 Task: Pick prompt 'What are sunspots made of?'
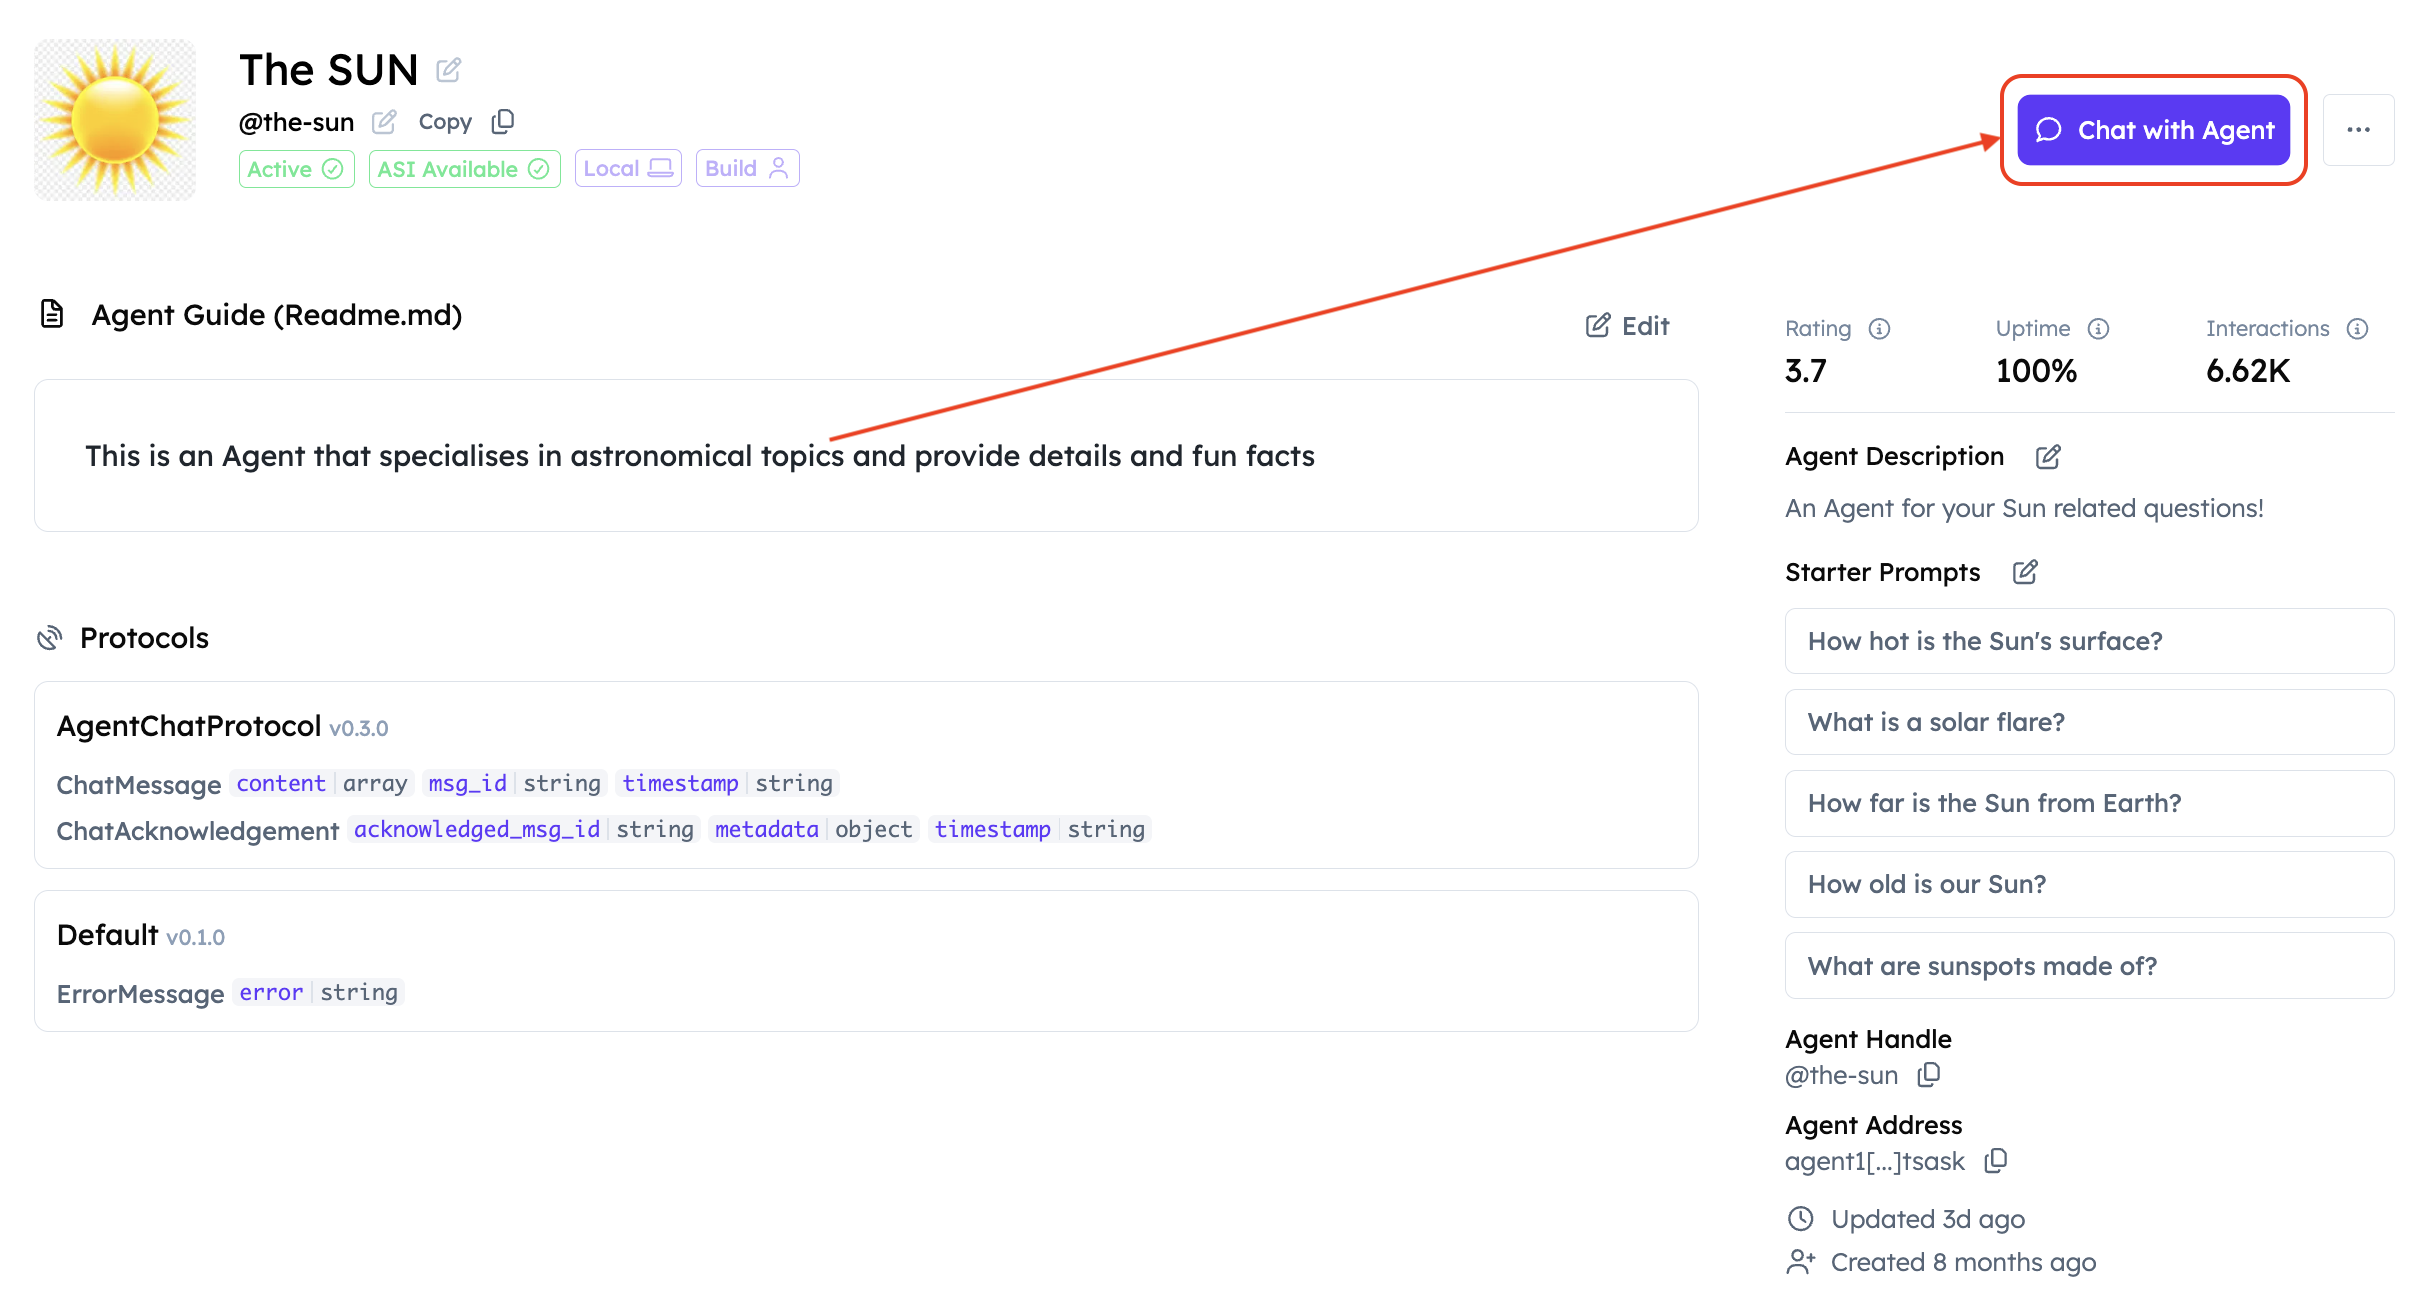[x=2089, y=966]
